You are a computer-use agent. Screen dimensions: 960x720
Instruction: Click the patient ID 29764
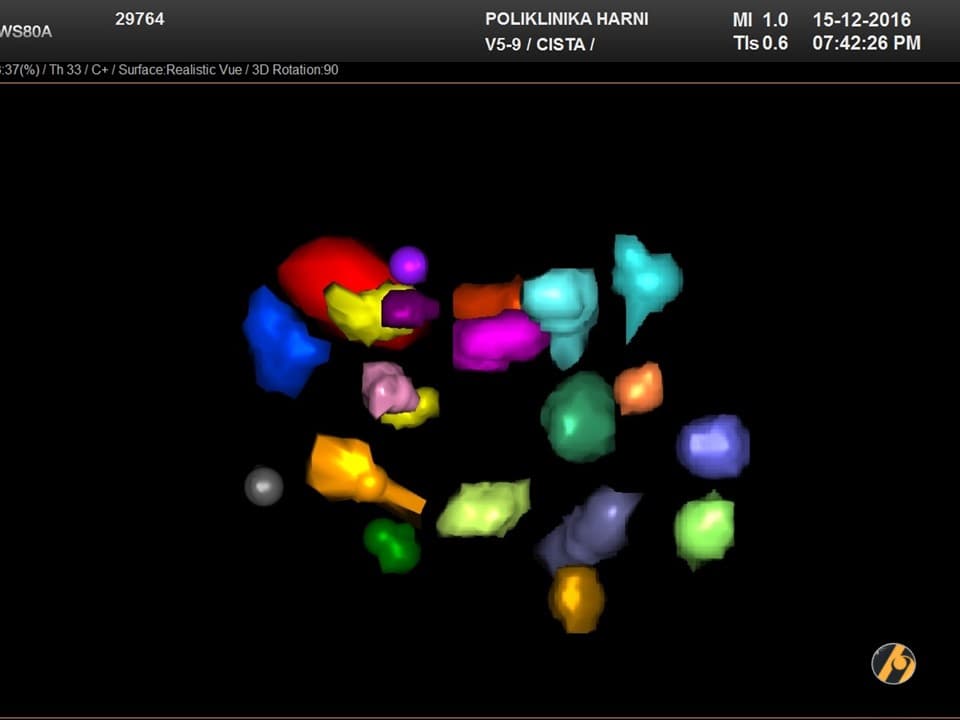click(140, 19)
